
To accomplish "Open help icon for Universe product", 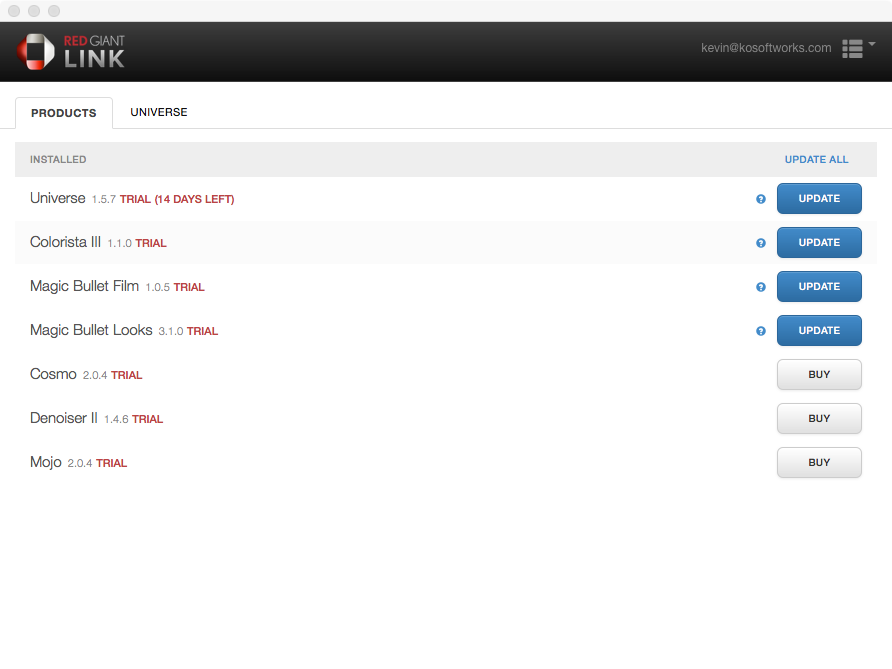I will 761,199.
